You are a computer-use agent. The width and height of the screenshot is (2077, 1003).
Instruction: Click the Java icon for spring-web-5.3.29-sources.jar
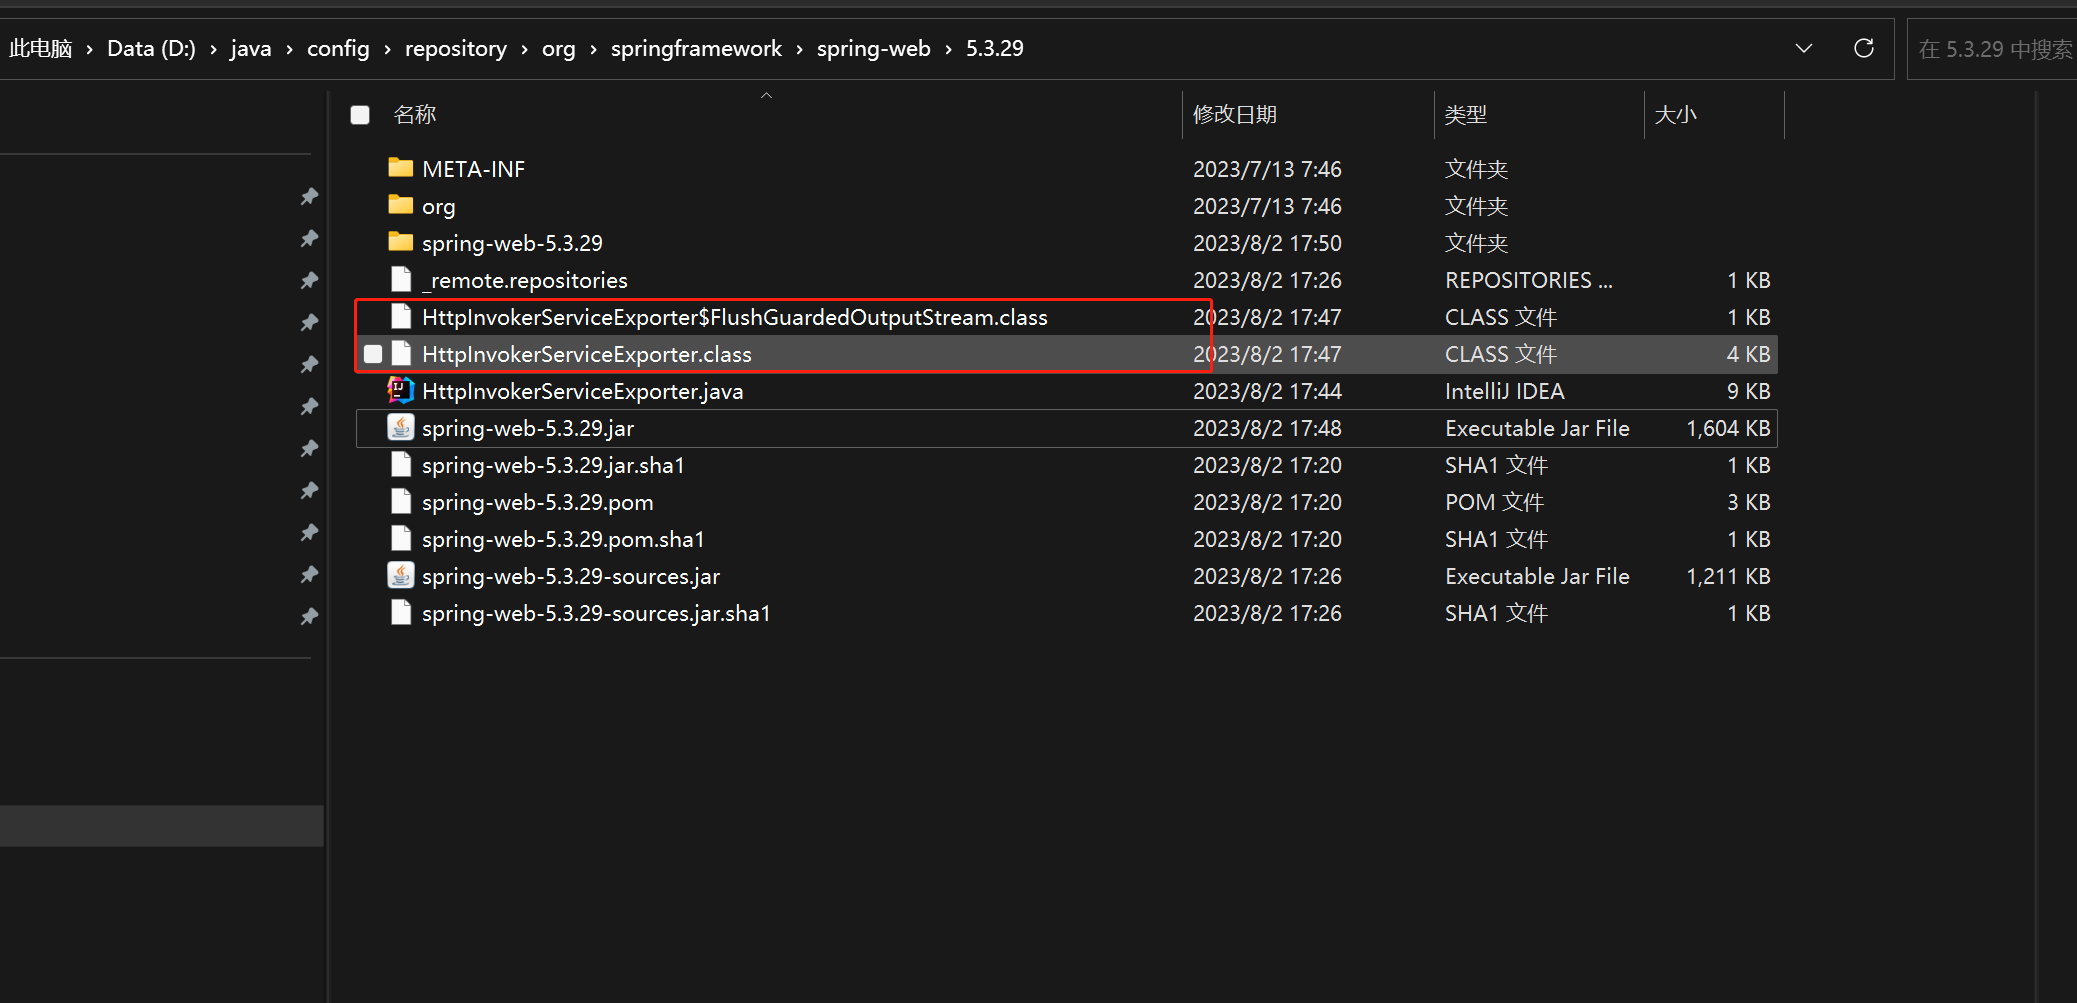pyautogui.click(x=400, y=576)
